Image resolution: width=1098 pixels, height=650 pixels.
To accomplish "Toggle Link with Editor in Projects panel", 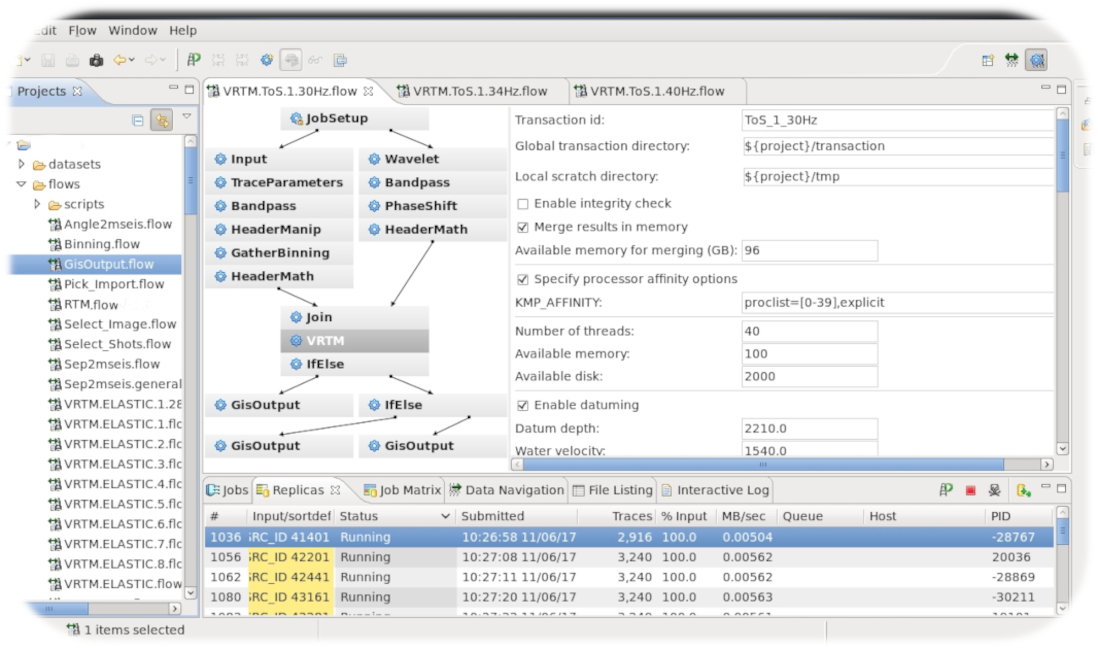I will [x=160, y=120].
